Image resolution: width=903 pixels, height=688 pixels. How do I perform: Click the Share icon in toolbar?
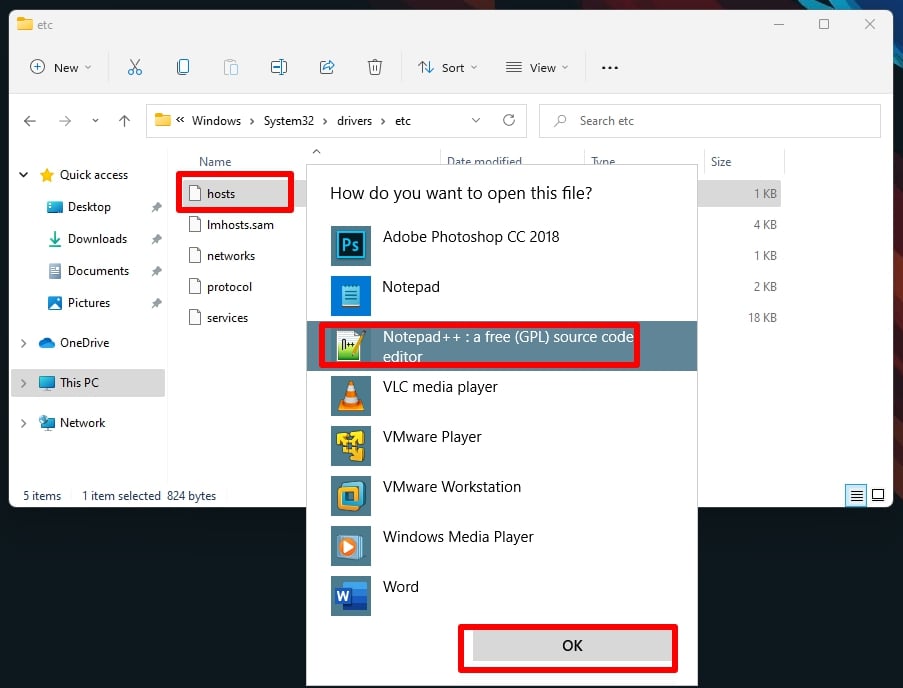click(x=327, y=67)
